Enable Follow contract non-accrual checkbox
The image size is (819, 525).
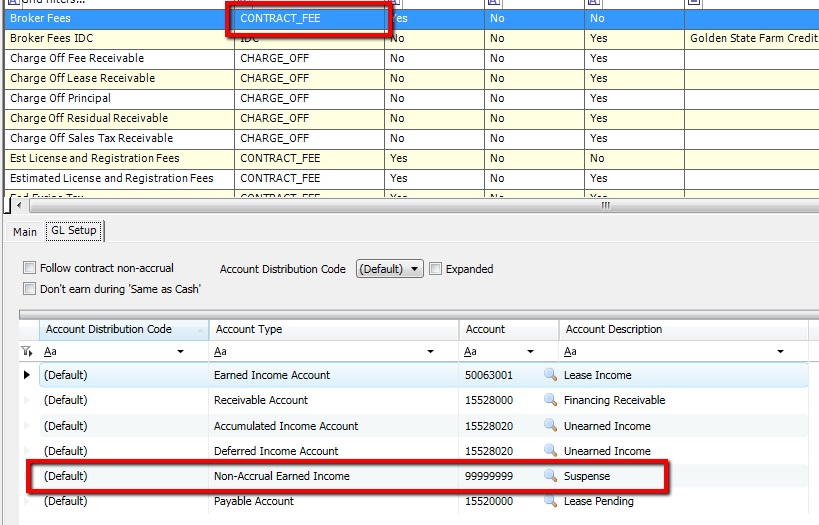pyautogui.click(x=29, y=268)
